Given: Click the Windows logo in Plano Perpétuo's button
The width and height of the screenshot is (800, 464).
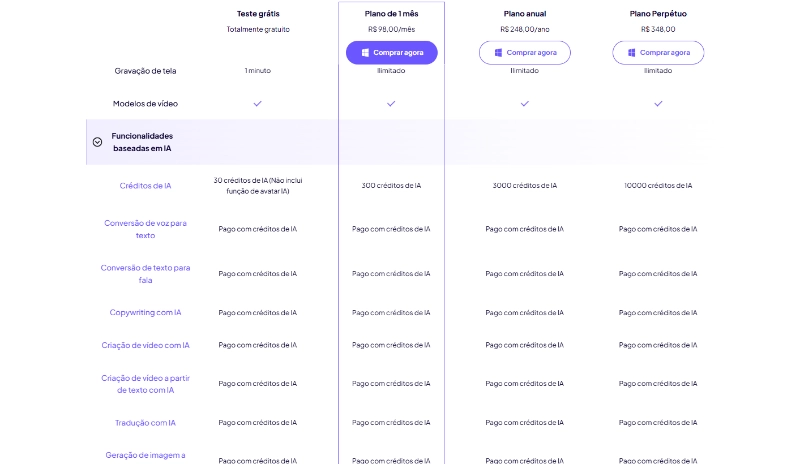Looking at the screenshot, I should (633, 52).
